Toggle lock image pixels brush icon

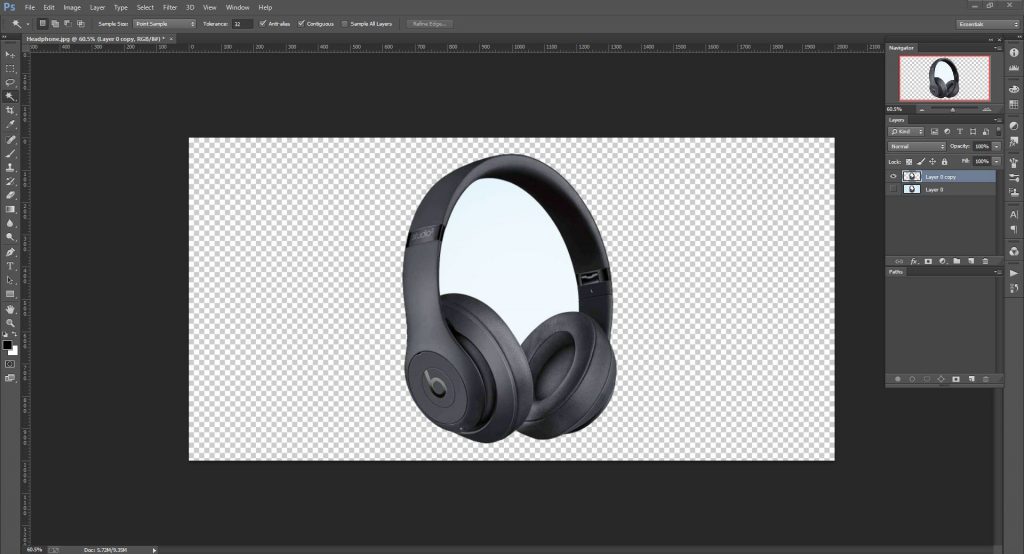pos(921,161)
